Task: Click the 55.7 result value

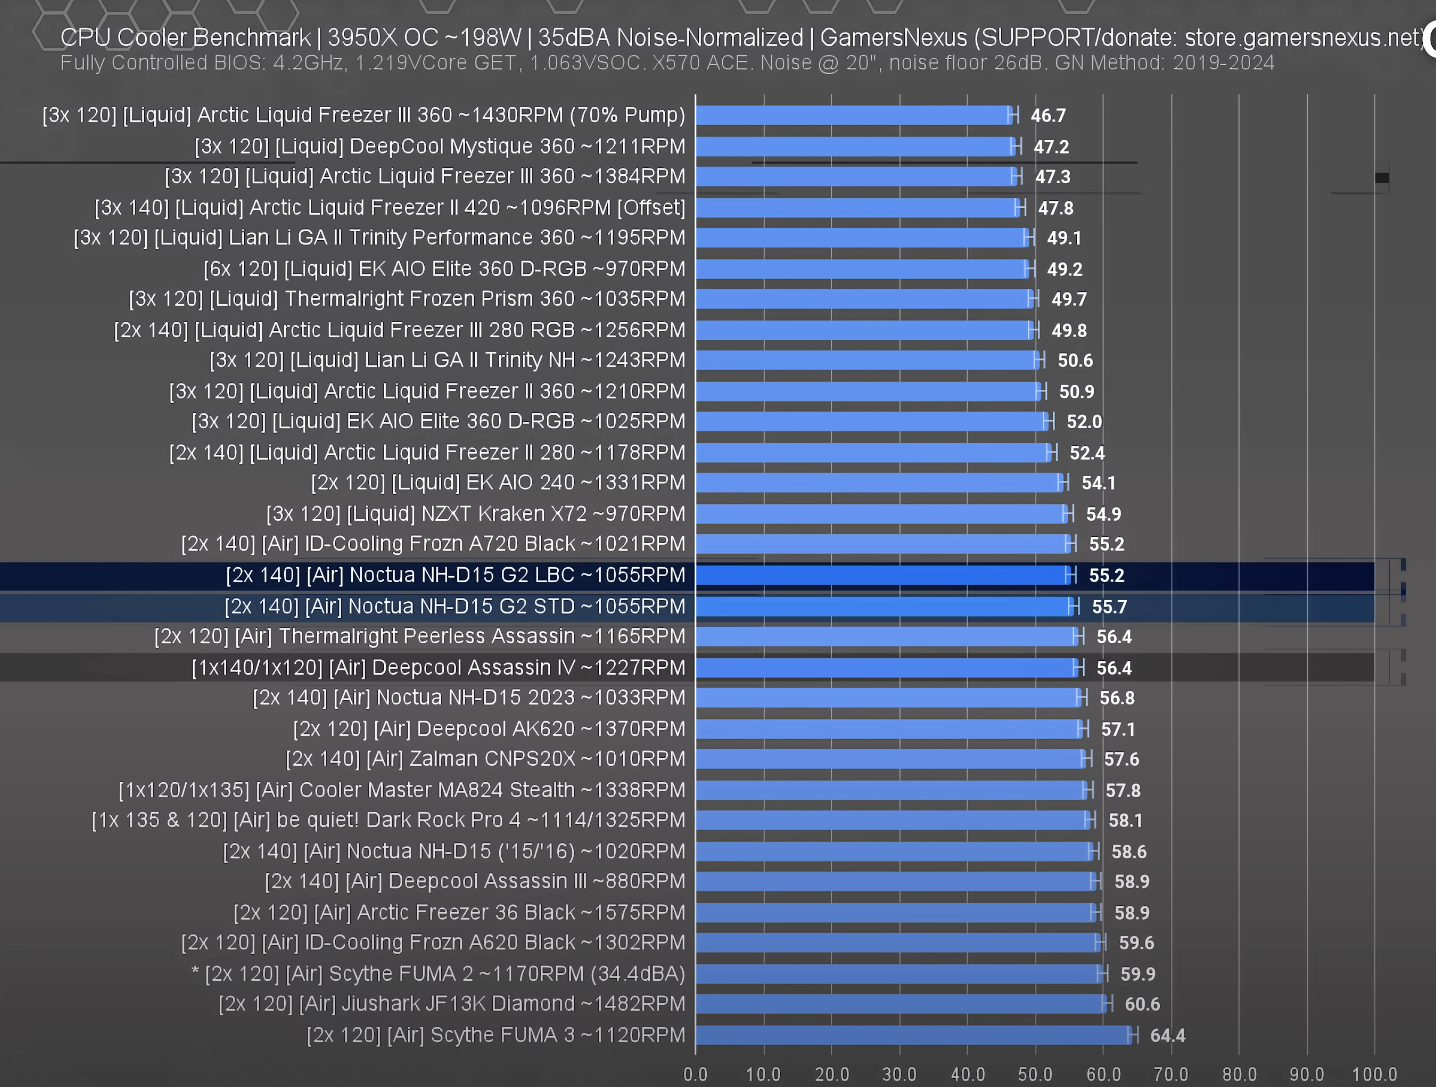Action: [1109, 606]
